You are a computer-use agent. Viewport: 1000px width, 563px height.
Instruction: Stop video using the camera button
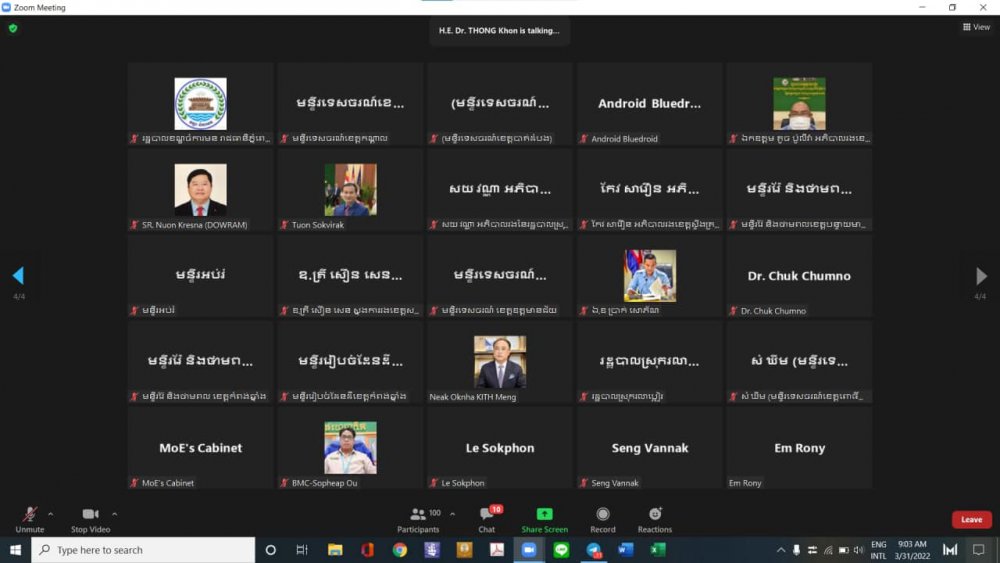coord(90,514)
